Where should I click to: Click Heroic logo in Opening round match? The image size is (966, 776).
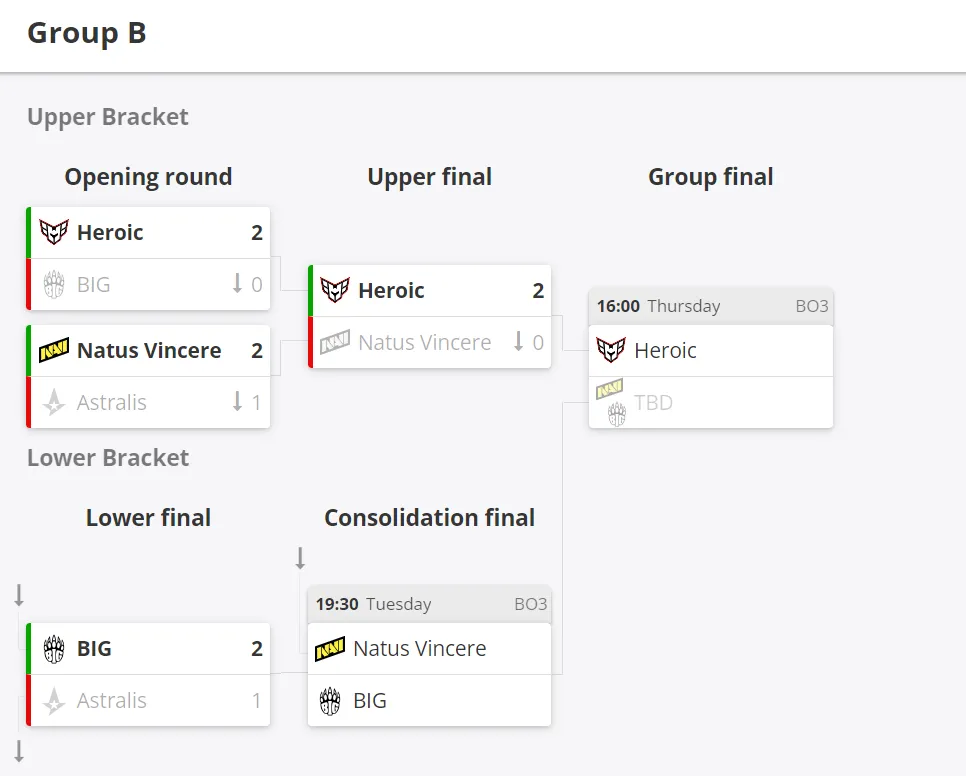click(x=54, y=232)
